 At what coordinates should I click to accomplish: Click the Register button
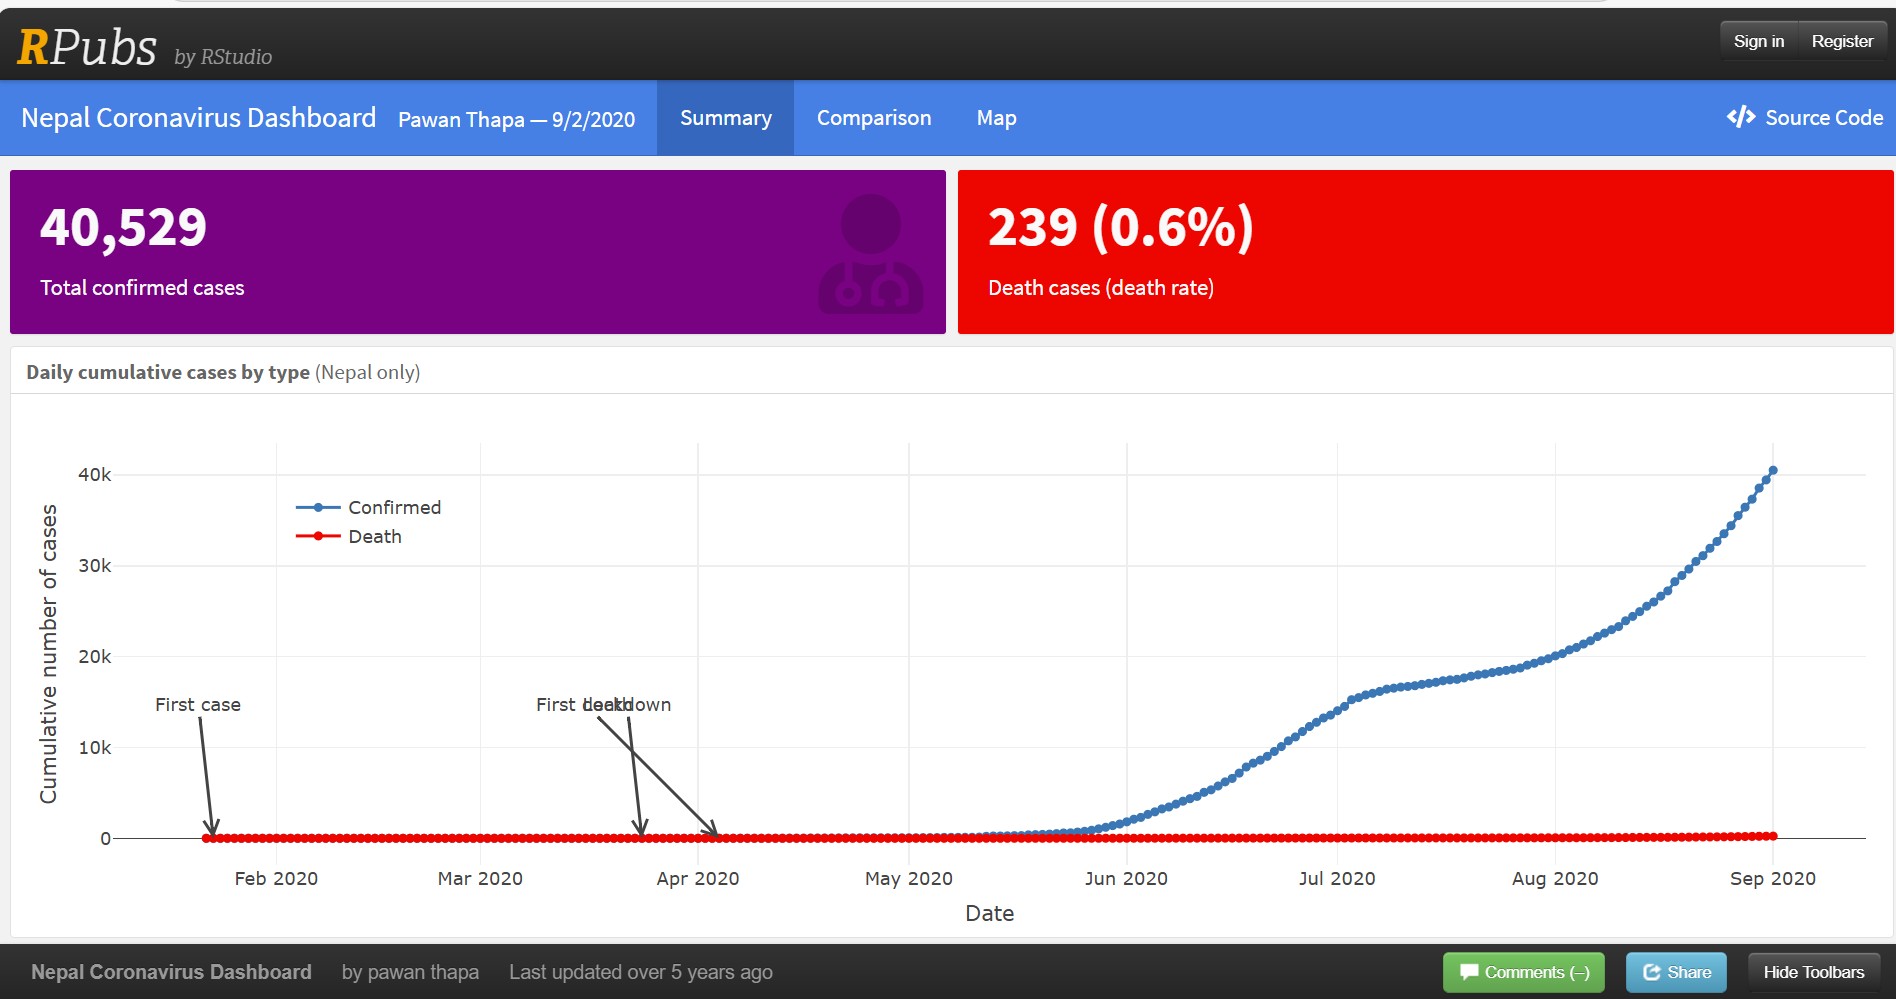[1841, 41]
